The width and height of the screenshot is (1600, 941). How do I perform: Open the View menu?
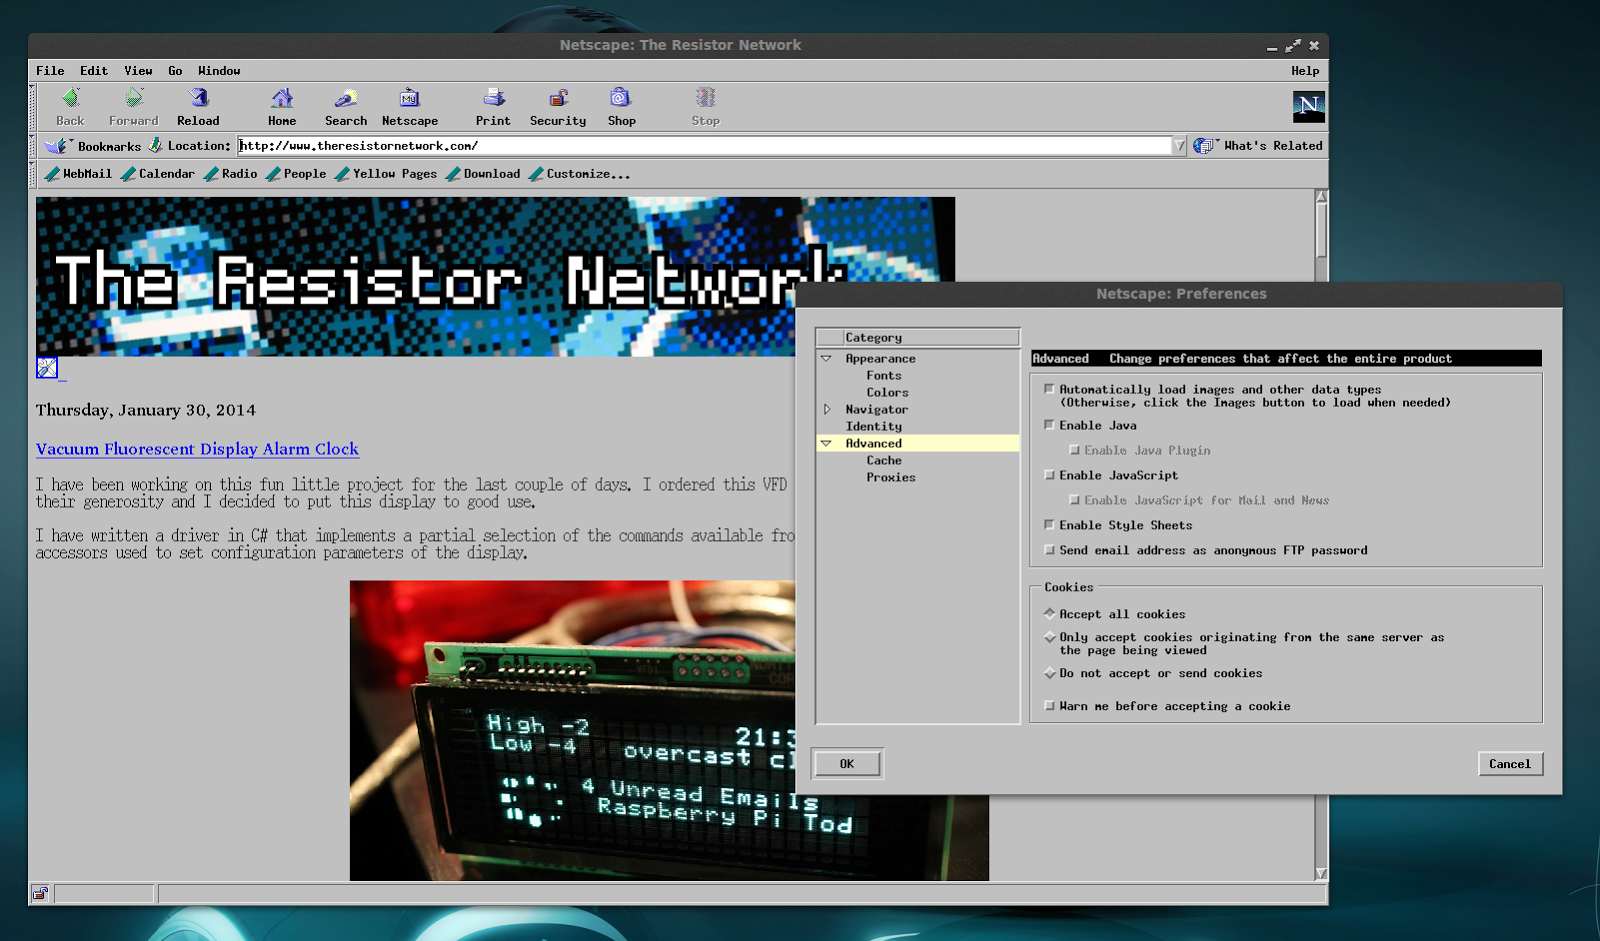click(138, 71)
